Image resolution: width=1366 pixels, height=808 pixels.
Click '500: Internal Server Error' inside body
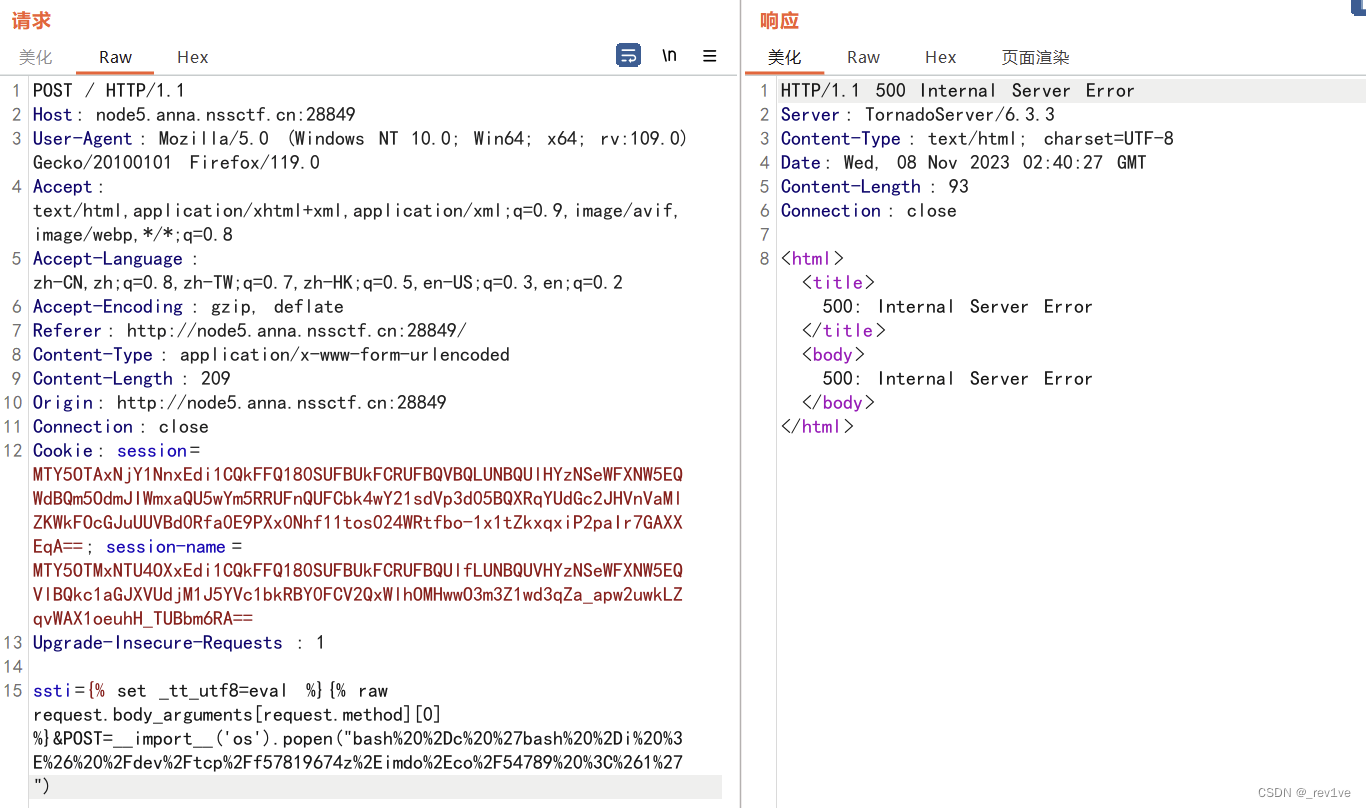coord(958,378)
